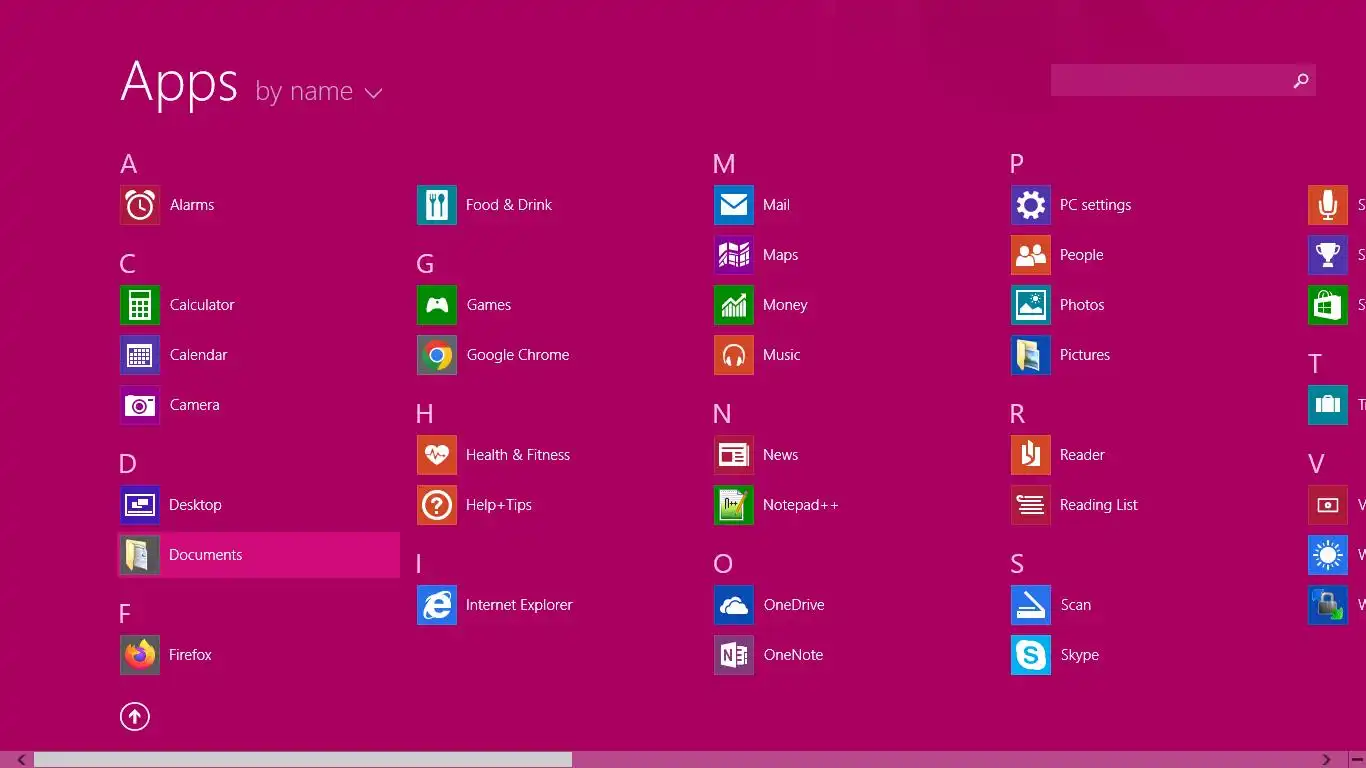This screenshot has width=1366, height=768.
Task: Open the Pictures folder icon
Action: 1031,355
